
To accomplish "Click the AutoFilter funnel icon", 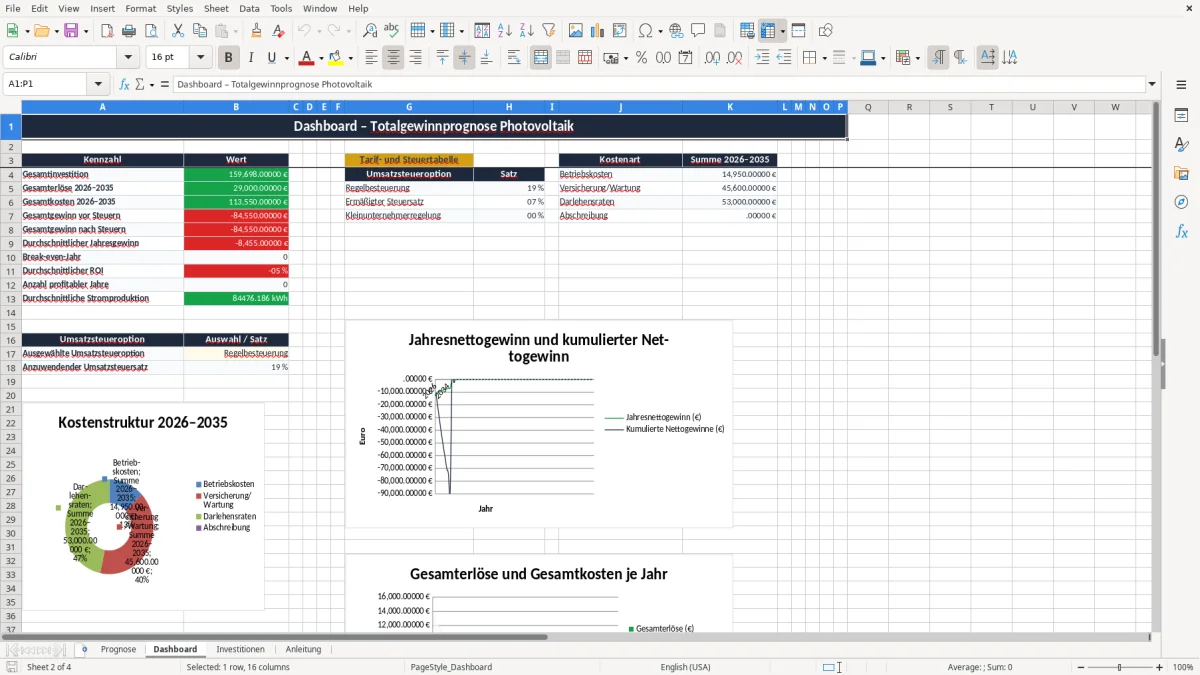I will pos(548,31).
